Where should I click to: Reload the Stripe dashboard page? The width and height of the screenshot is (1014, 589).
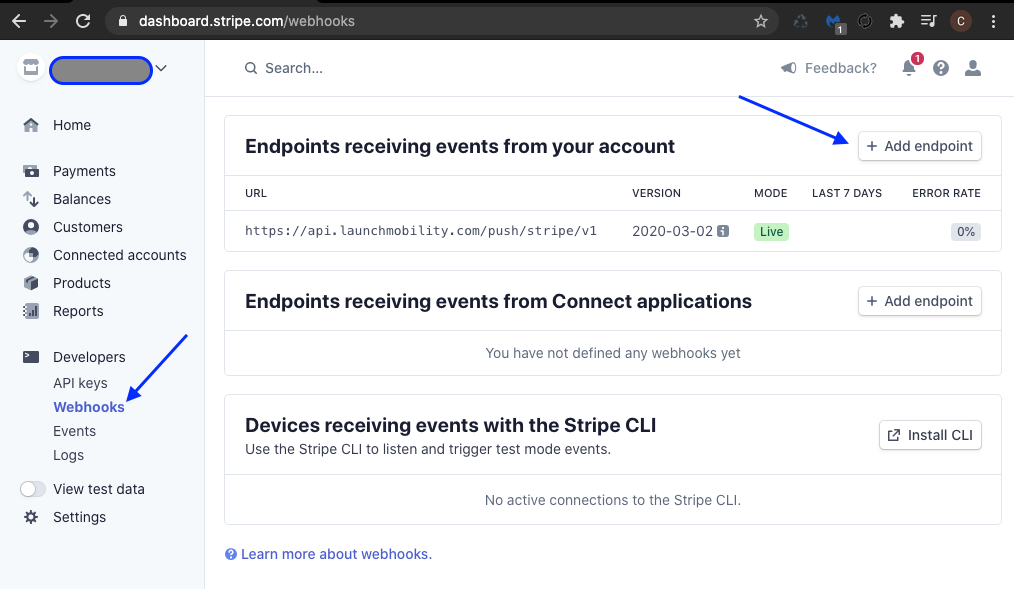[83, 21]
